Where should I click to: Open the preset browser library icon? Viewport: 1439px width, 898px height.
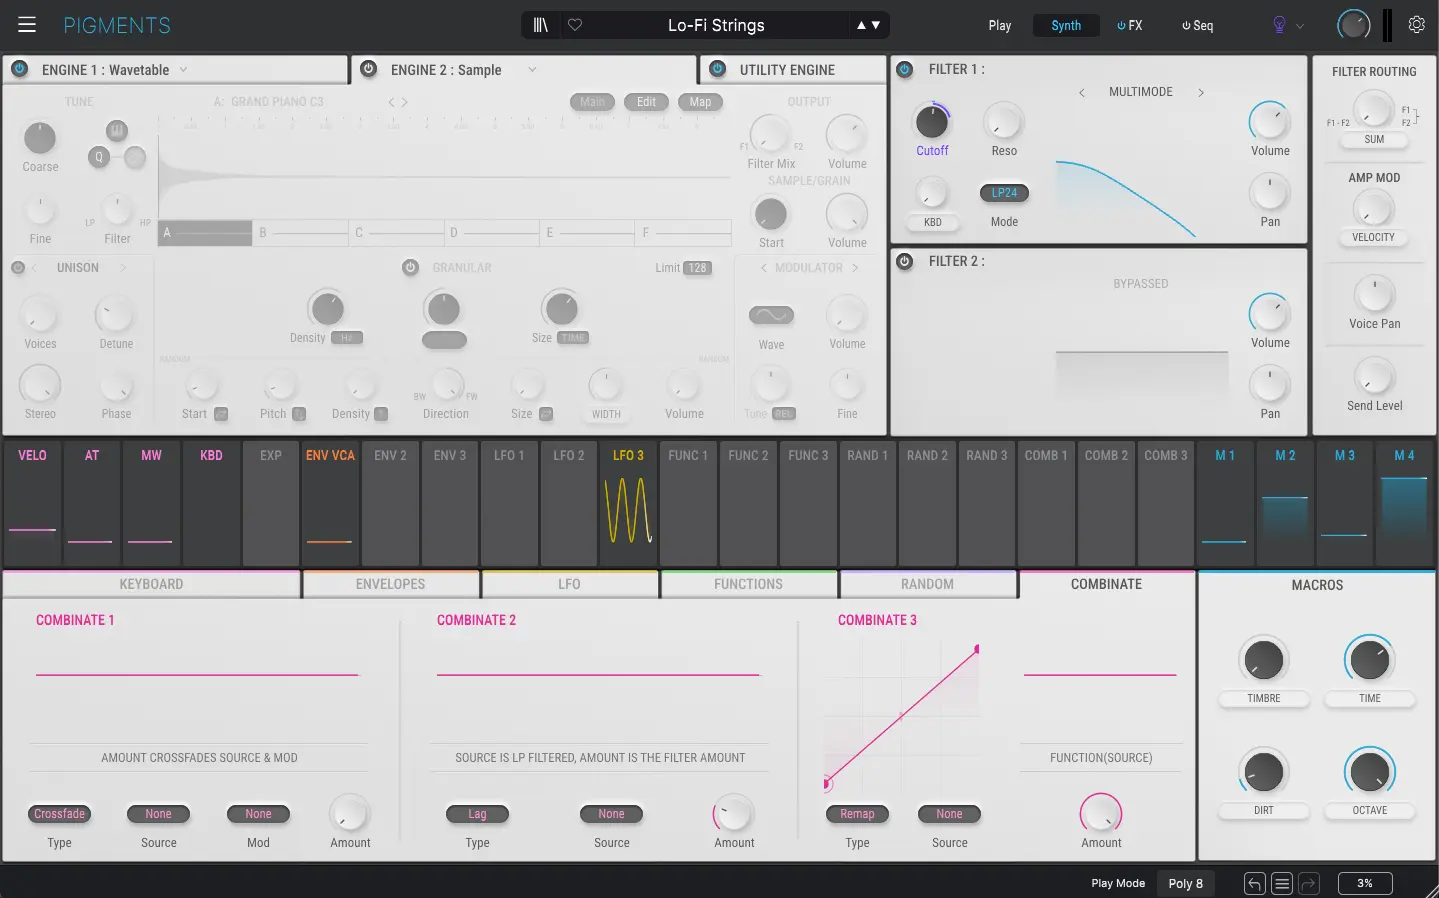541,25
